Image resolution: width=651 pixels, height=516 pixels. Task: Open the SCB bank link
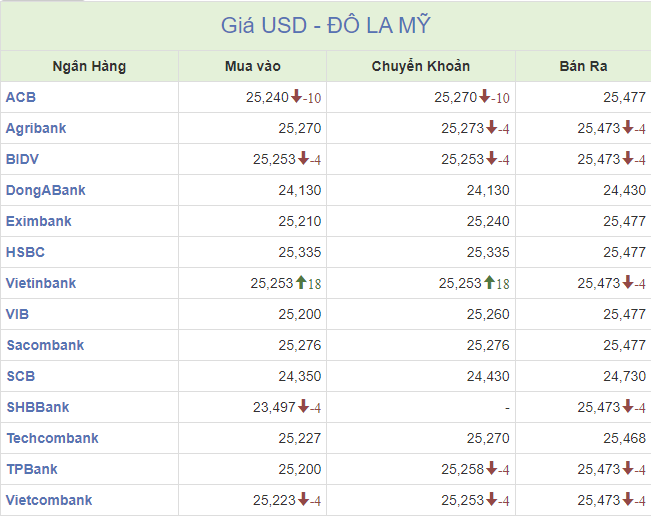pos(21,376)
